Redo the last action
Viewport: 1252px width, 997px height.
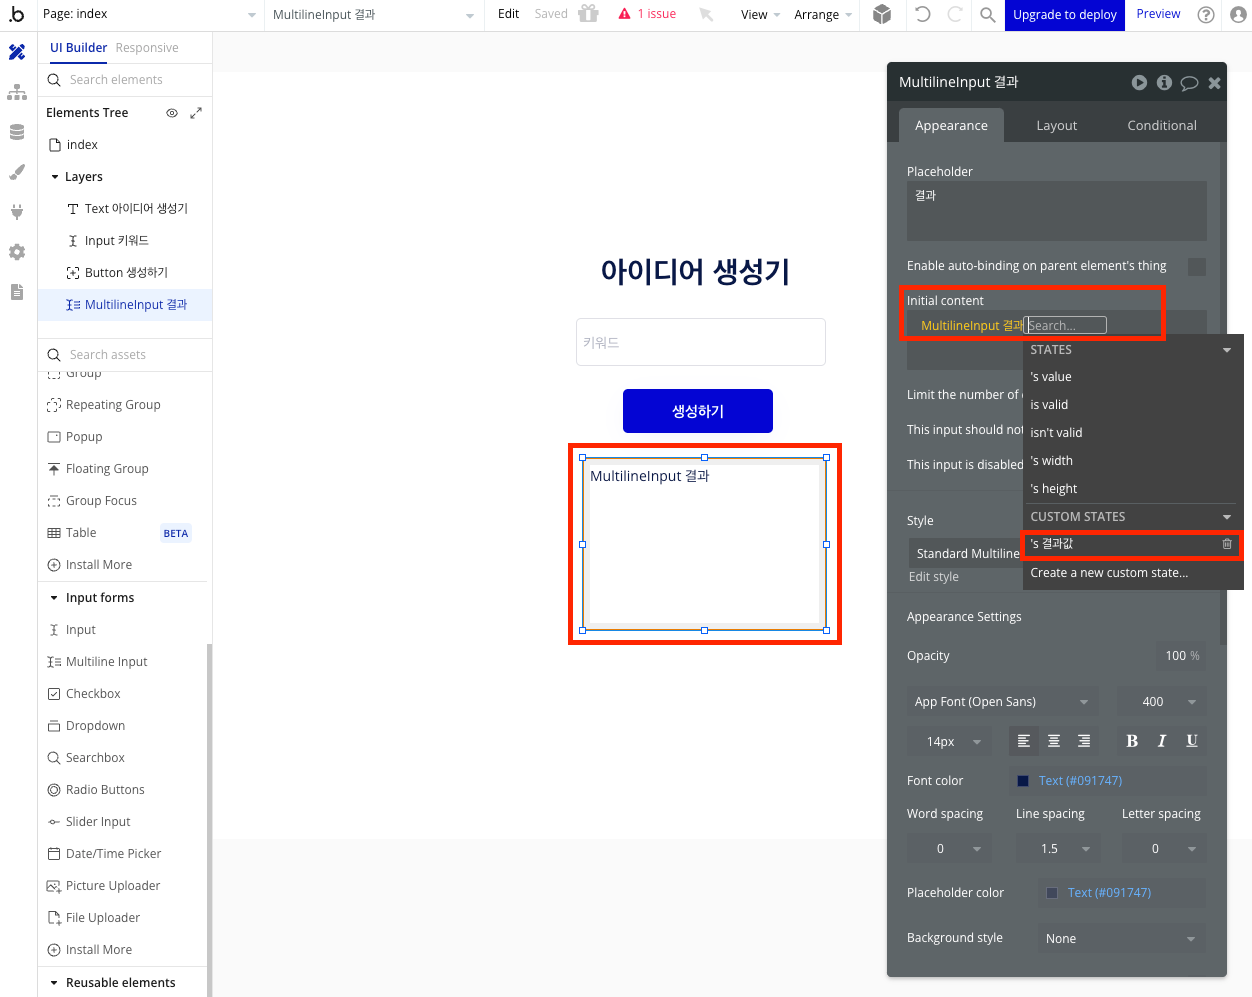click(x=955, y=14)
